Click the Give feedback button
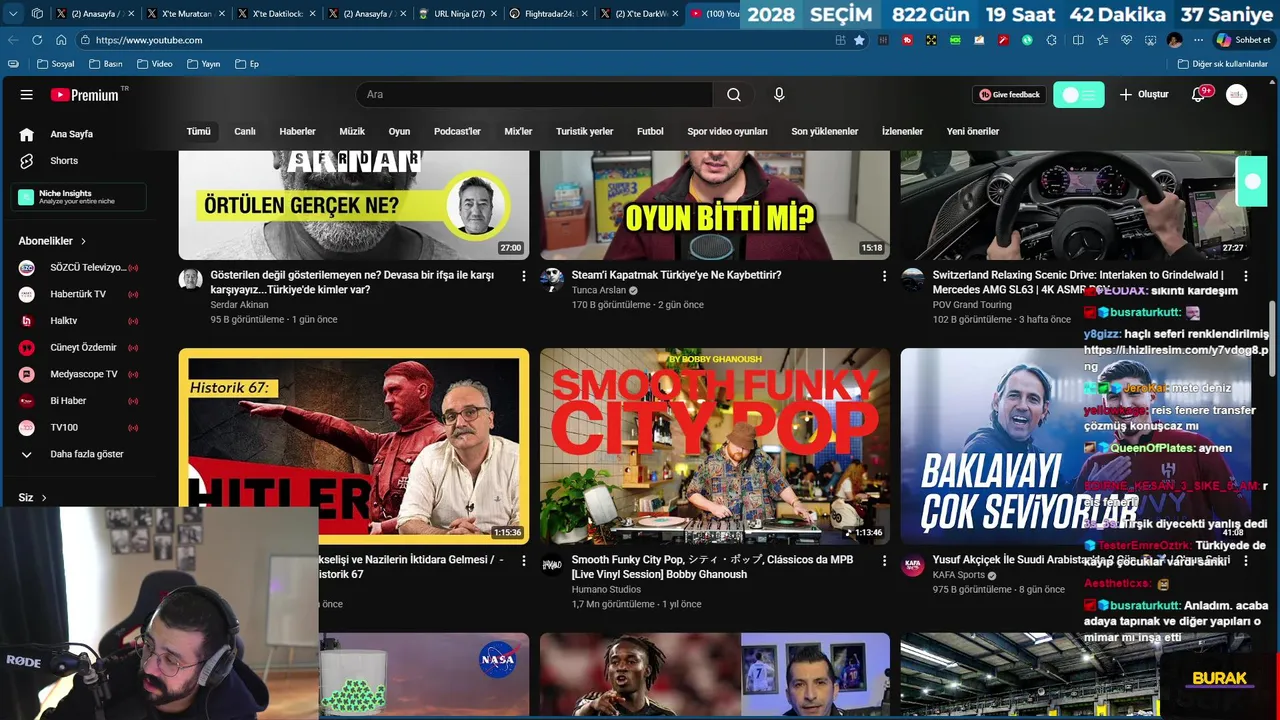The image size is (1280, 720). pyautogui.click(x=1010, y=95)
